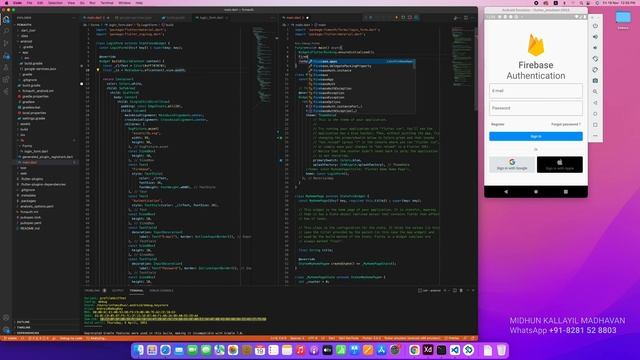Open Adobe XD from the Dock
This screenshot has height=360, width=640.
(x=428, y=350)
